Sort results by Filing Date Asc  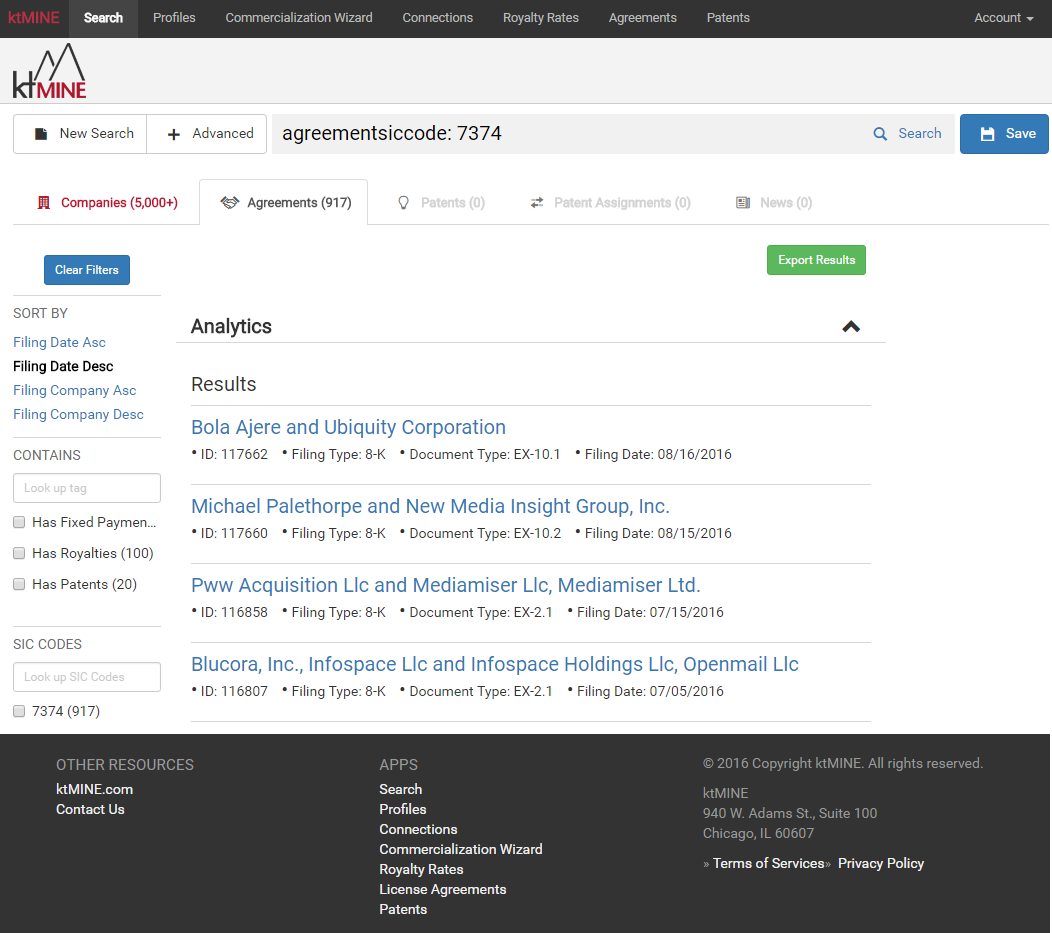click(59, 342)
